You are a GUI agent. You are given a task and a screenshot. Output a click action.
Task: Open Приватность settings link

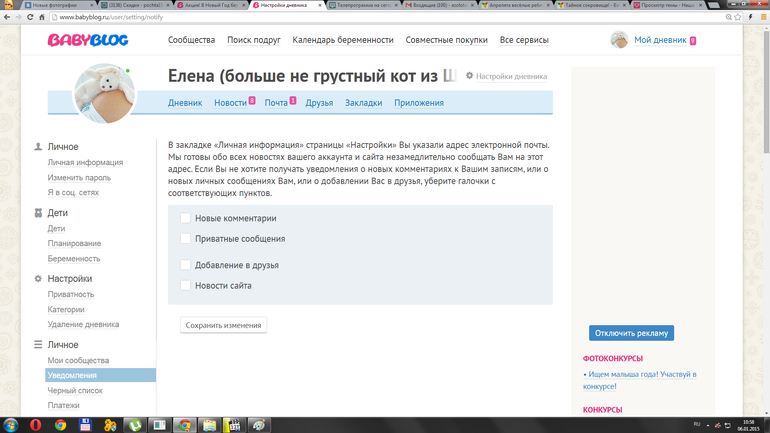coord(71,294)
